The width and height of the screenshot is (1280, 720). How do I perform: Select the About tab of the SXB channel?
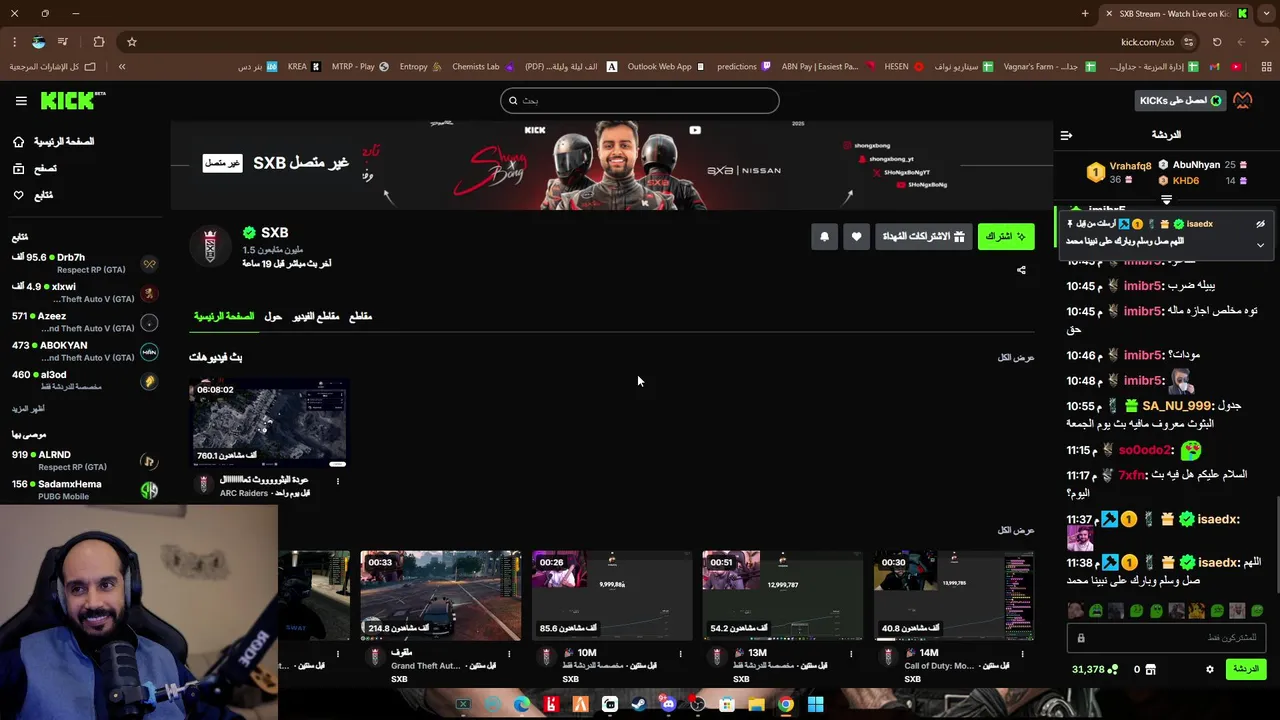click(273, 316)
